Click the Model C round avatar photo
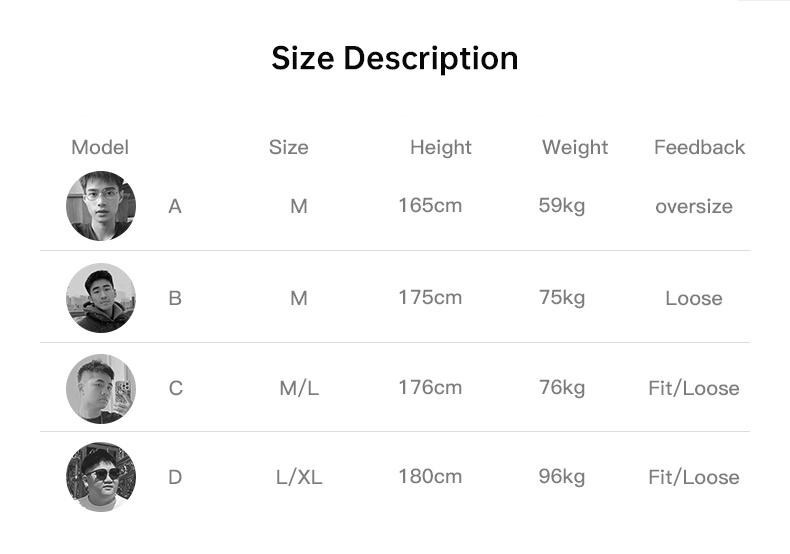The height and width of the screenshot is (554, 790). coord(101,388)
